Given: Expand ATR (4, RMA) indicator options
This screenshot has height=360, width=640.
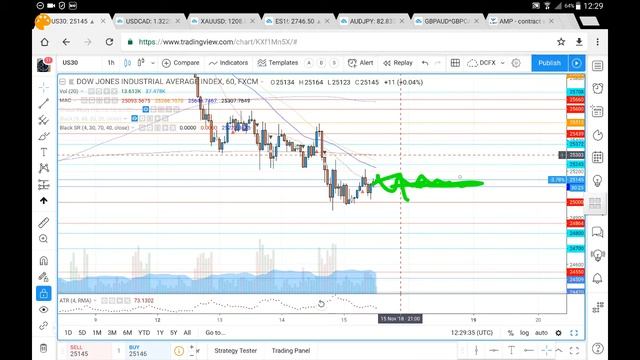Looking at the screenshot, I should [95, 300].
